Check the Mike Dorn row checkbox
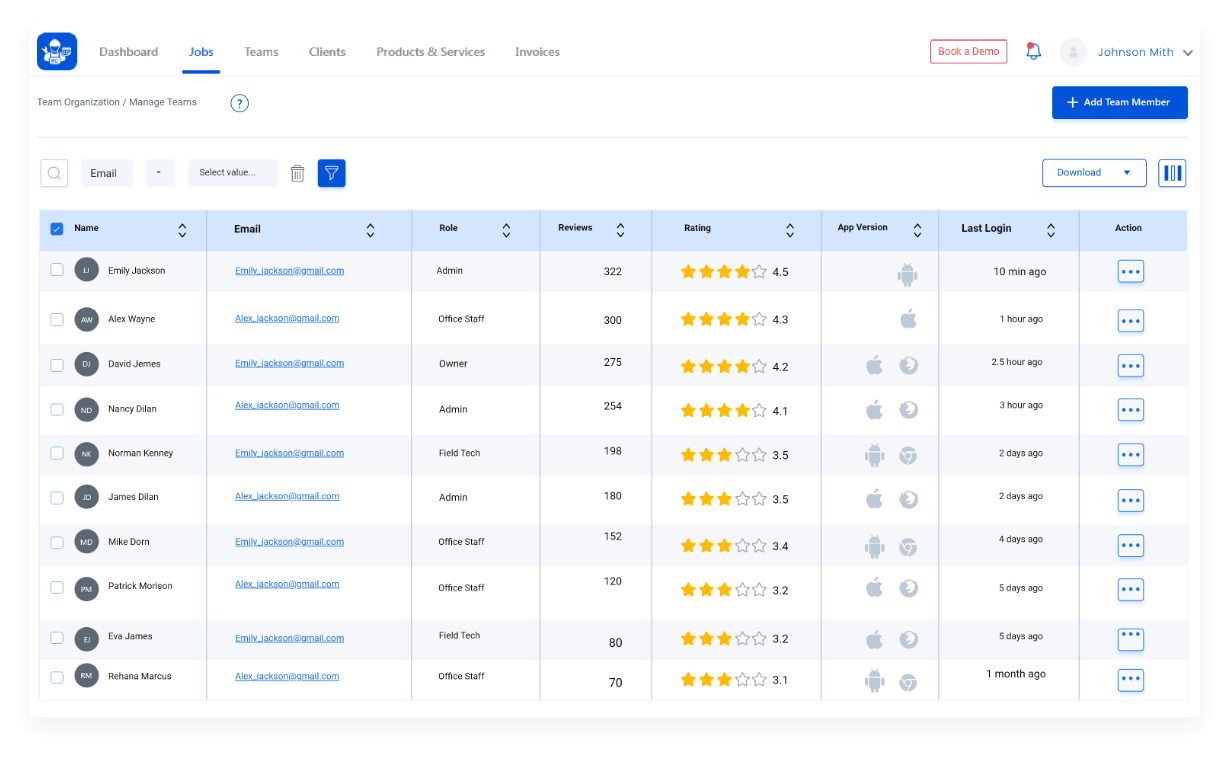The width and height of the screenshot is (1230, 757). click(57, 542)
